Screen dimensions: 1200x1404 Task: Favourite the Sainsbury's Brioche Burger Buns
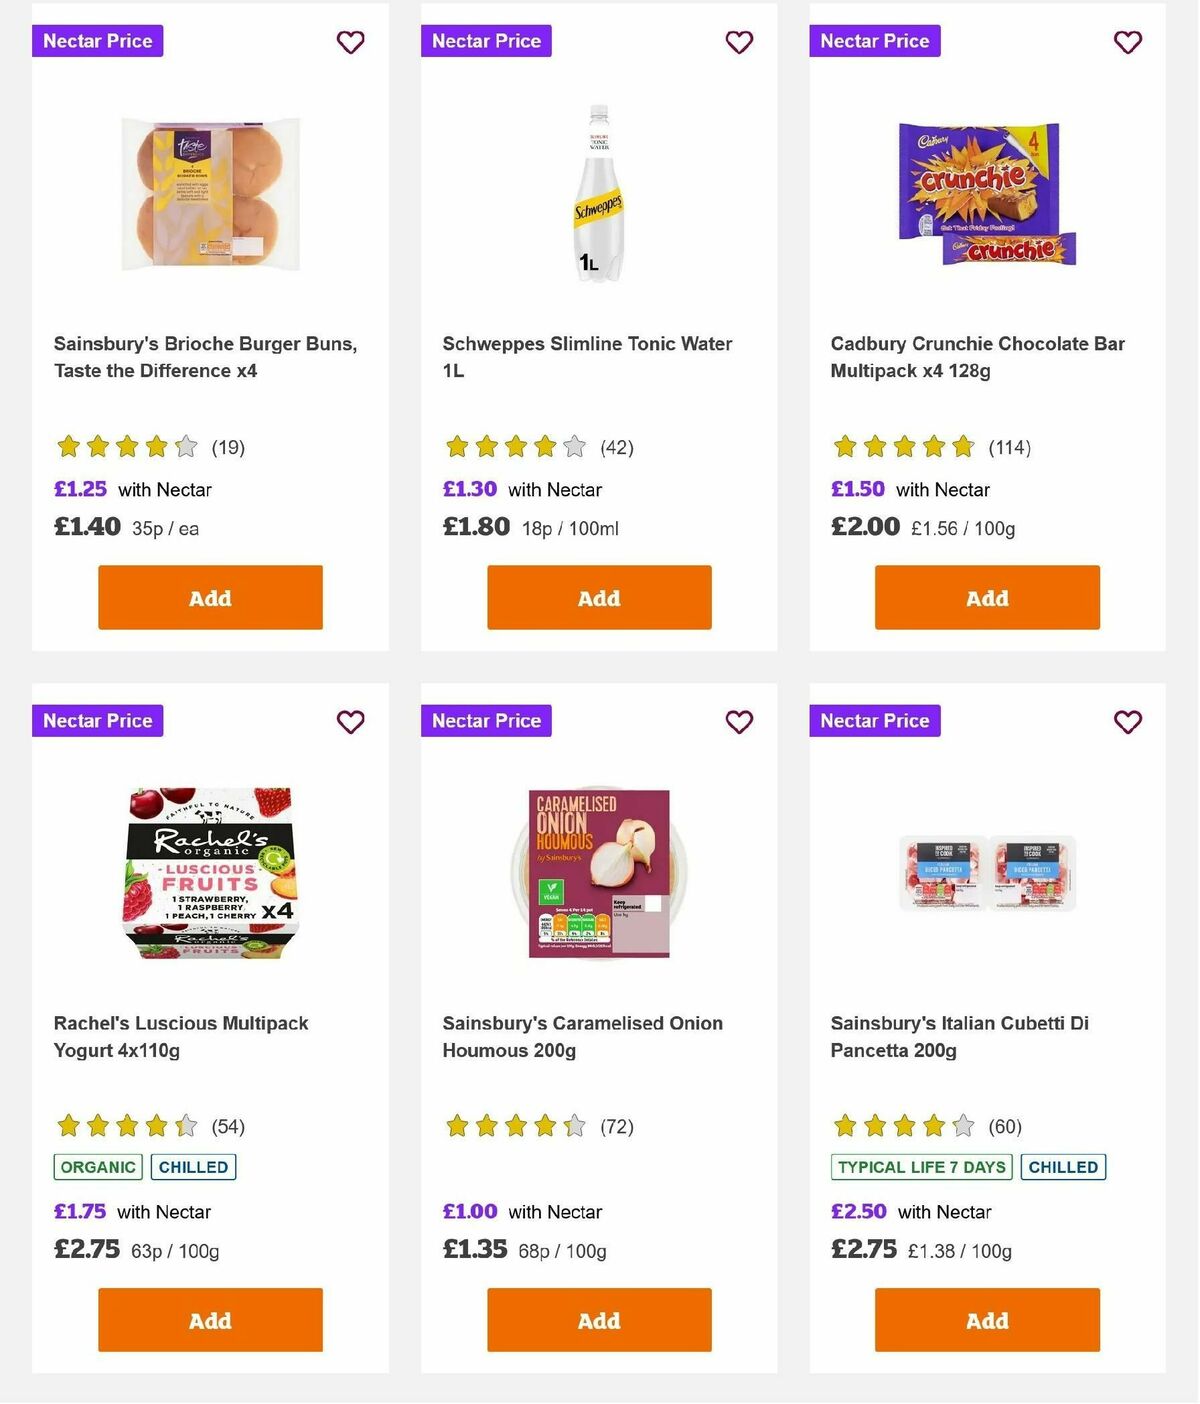[350, 42]
